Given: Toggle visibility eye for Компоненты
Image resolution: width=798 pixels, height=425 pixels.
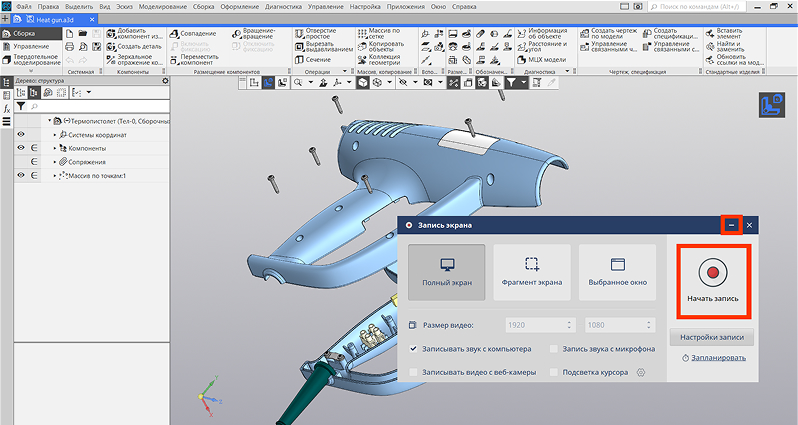Looking at the screenshot, I should [21, 148].
